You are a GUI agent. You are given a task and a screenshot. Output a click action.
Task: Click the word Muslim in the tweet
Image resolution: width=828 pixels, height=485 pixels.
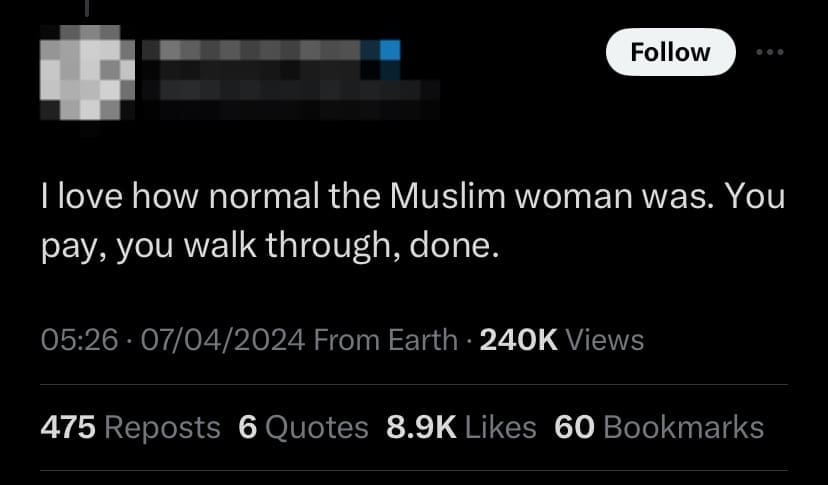pos(448,196)
